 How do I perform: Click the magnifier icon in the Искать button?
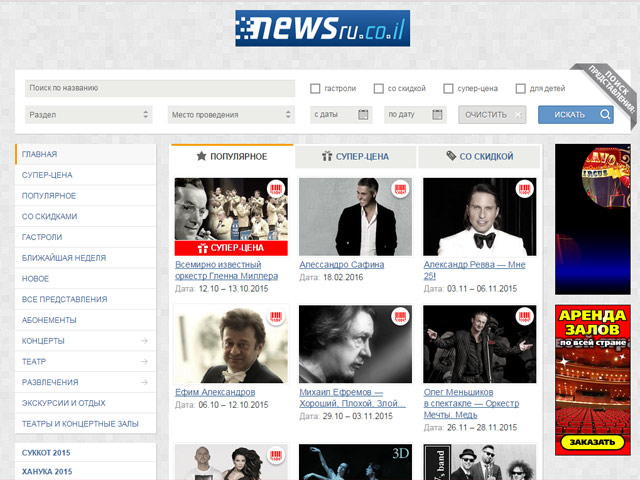[x=605, y=114]
